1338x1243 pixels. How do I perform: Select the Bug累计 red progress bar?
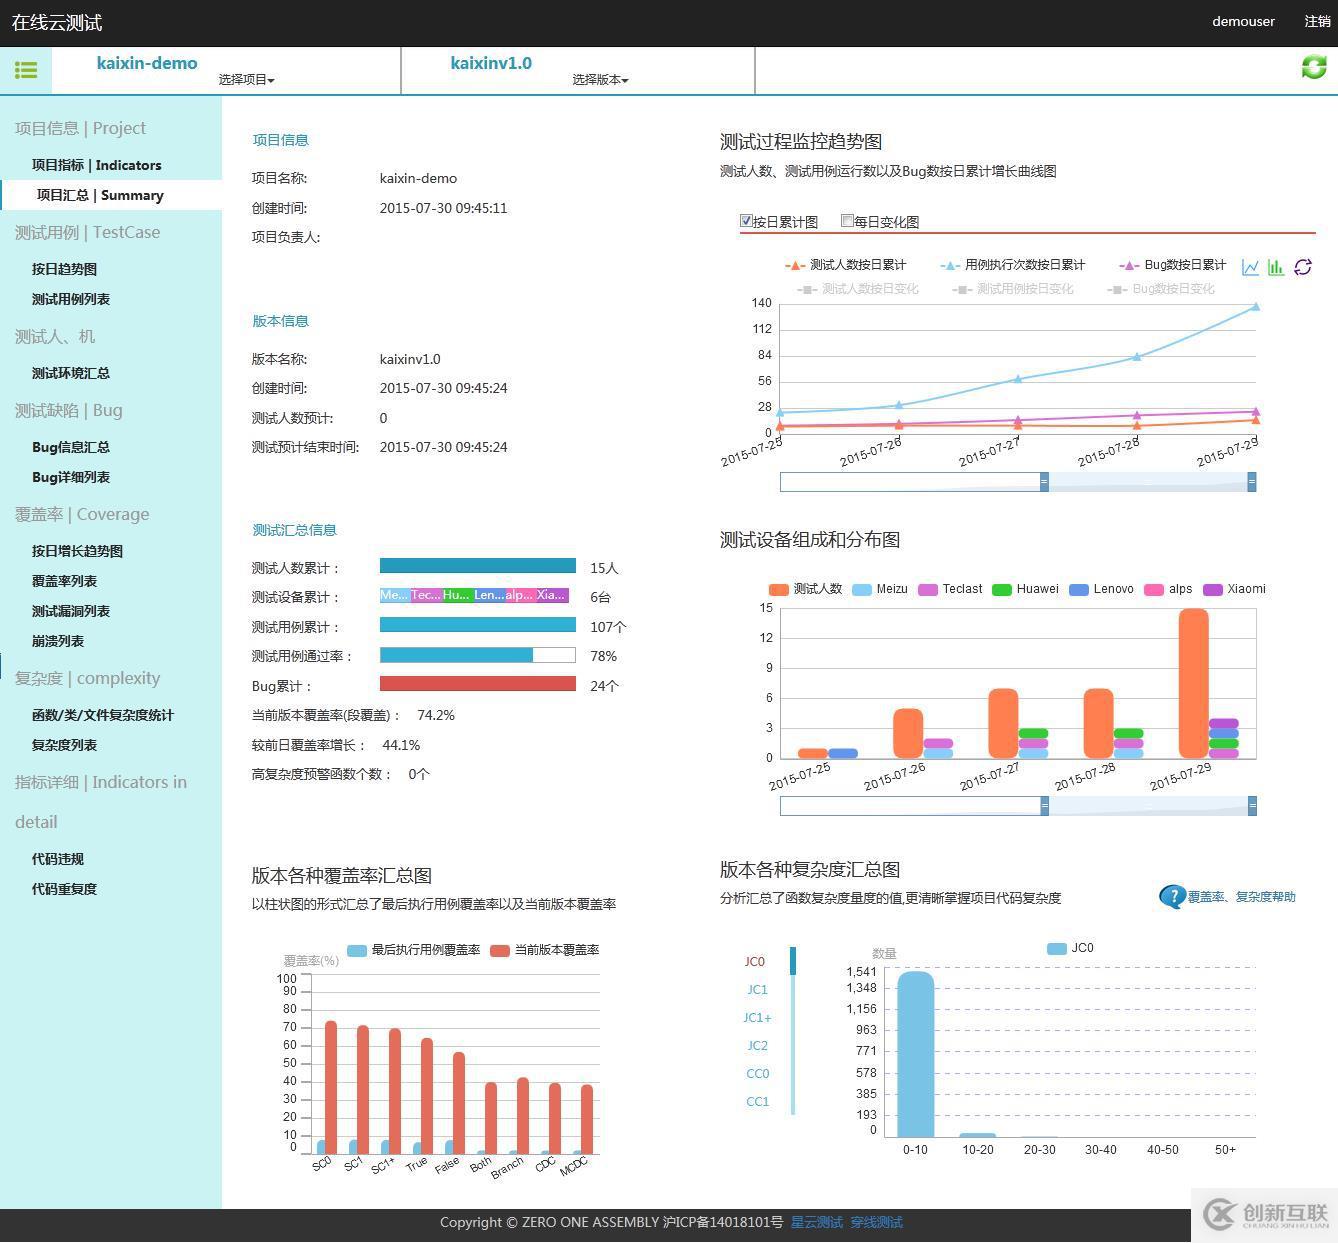[x=477, y=685]
